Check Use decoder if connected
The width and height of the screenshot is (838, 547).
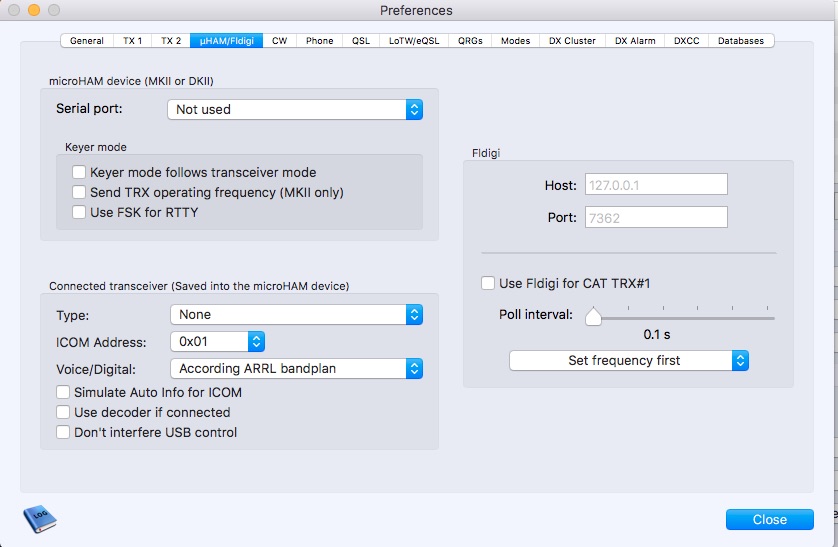63,412
